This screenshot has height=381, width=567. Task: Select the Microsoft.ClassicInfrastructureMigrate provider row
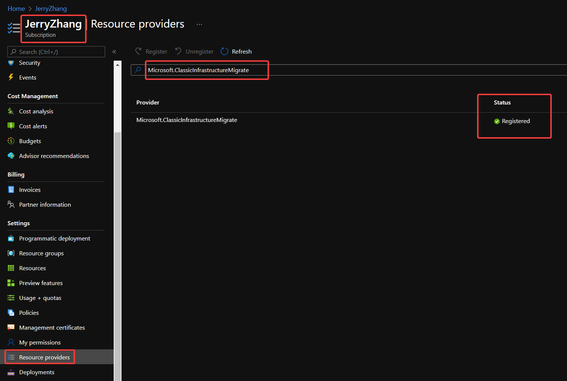[x=349, y=121]
